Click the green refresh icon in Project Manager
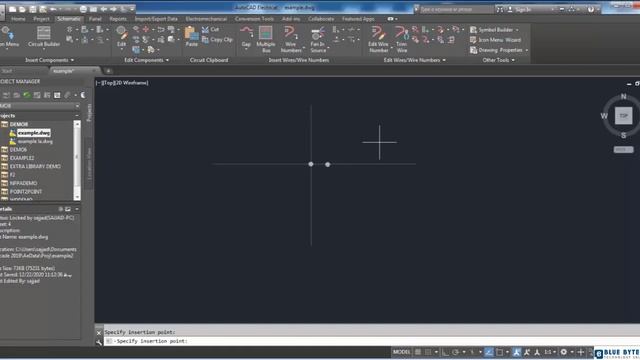 pyautogui.click(x=27, y=95)
